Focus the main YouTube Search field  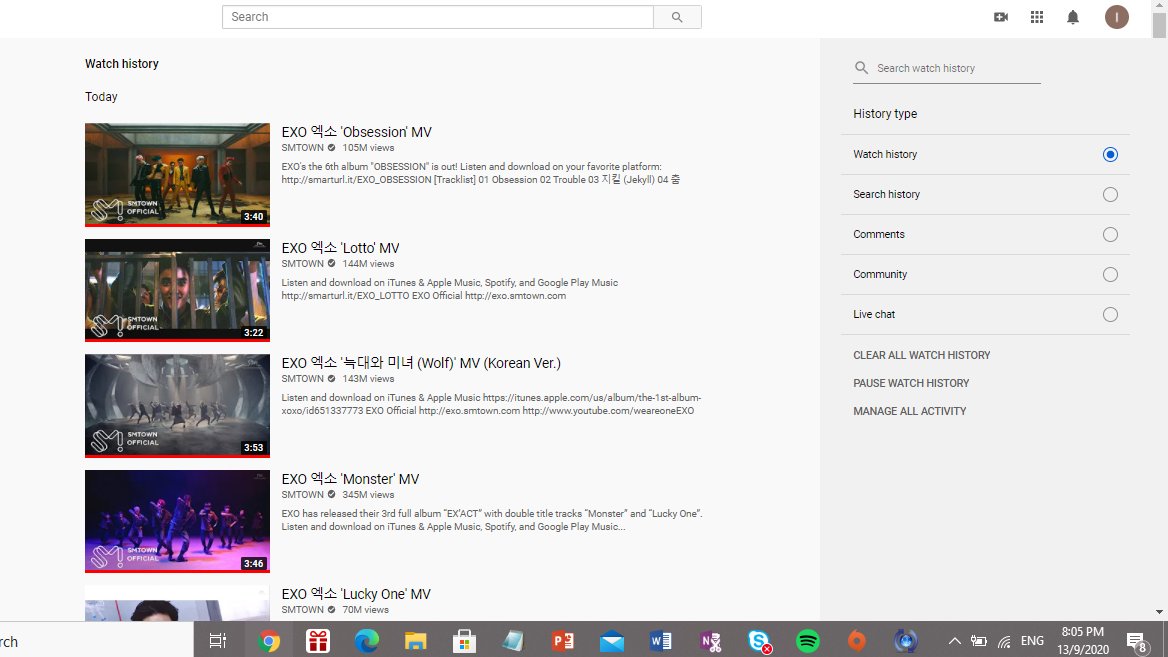point(438,17)
